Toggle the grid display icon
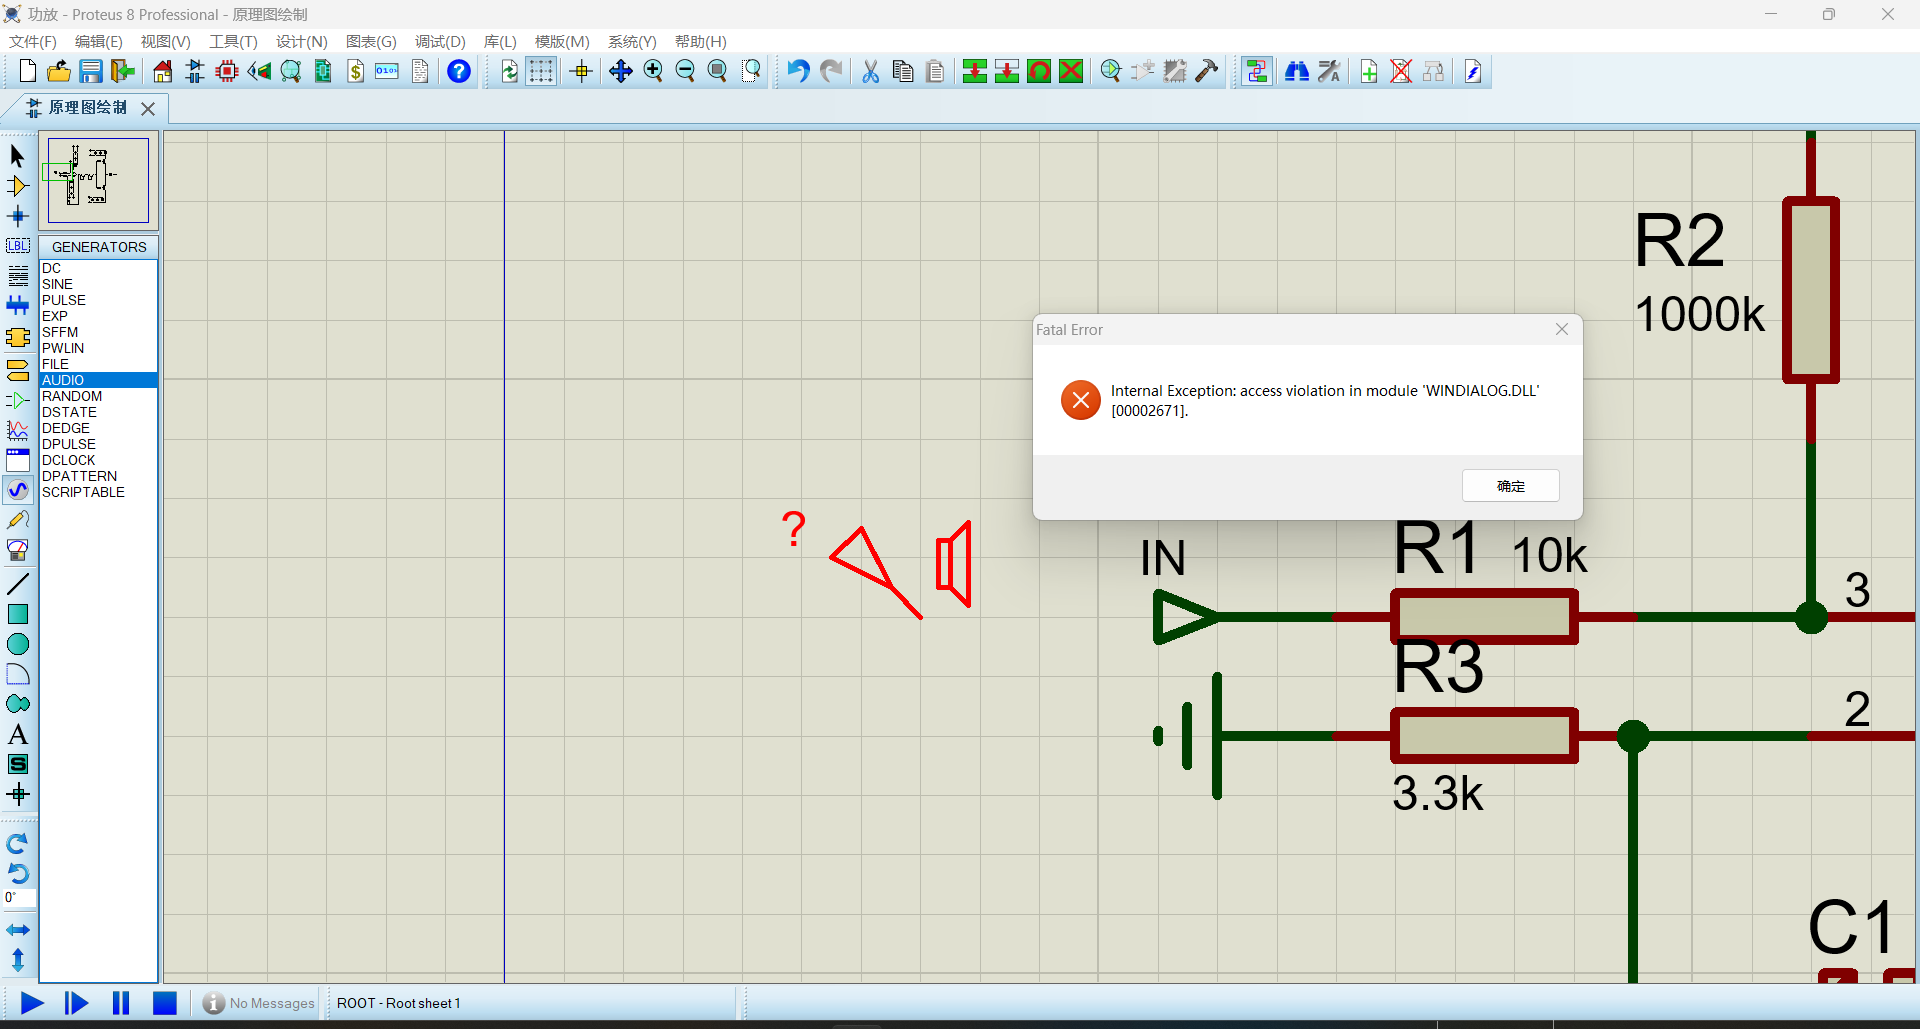 tap(541, 71)
